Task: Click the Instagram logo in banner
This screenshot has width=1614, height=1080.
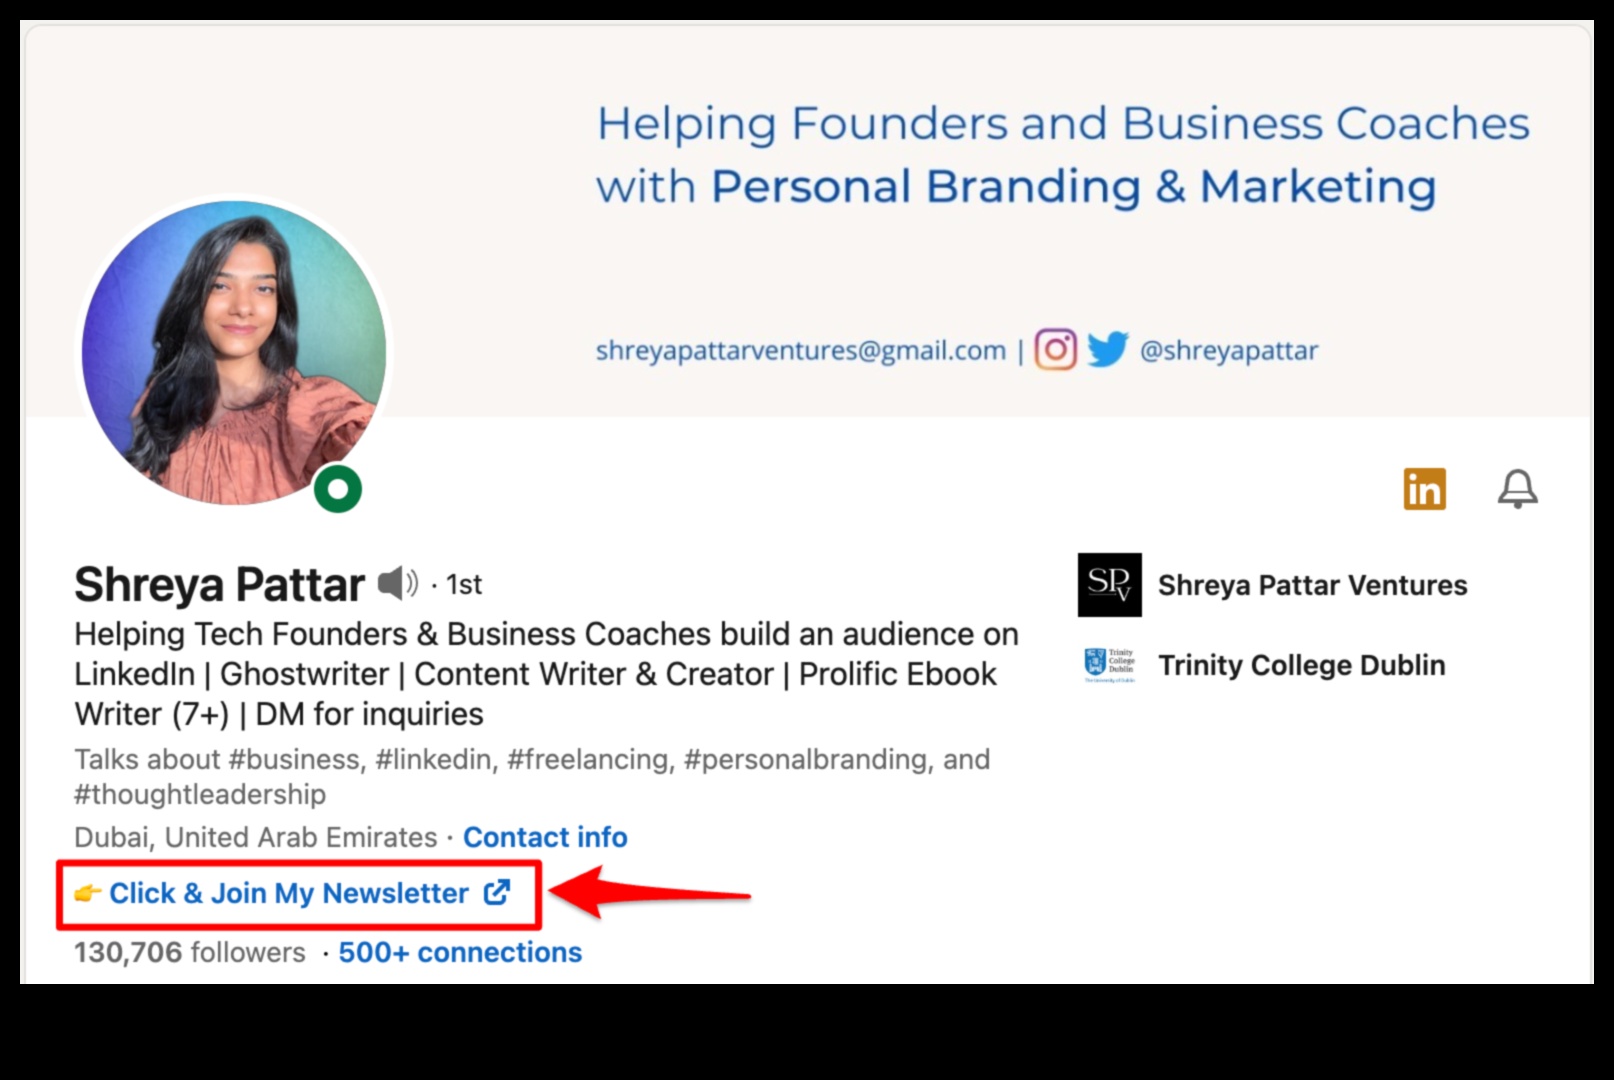Action: (1055, 350)
